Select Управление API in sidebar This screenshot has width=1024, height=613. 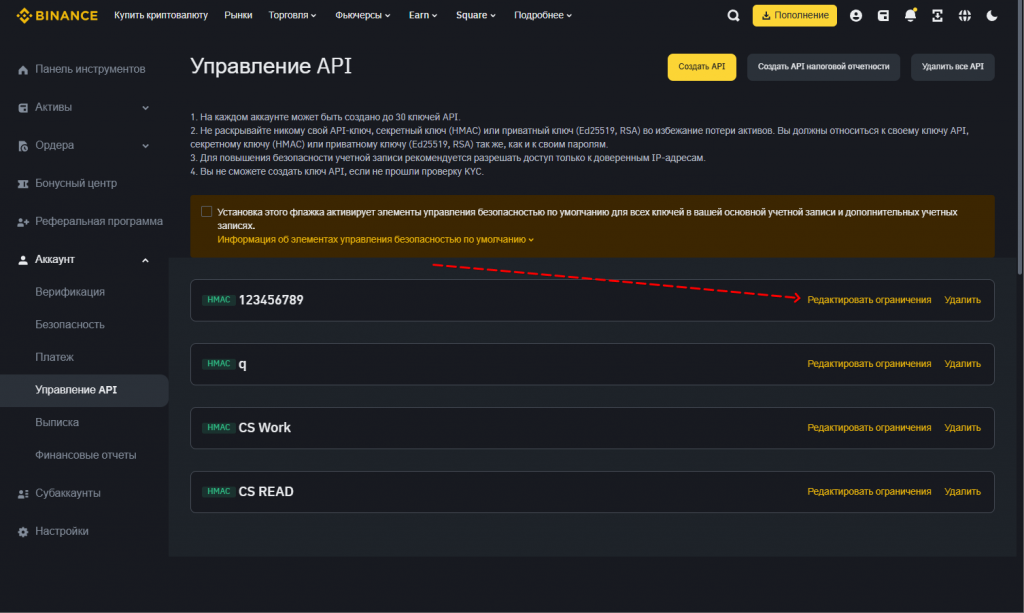(84, 390)
